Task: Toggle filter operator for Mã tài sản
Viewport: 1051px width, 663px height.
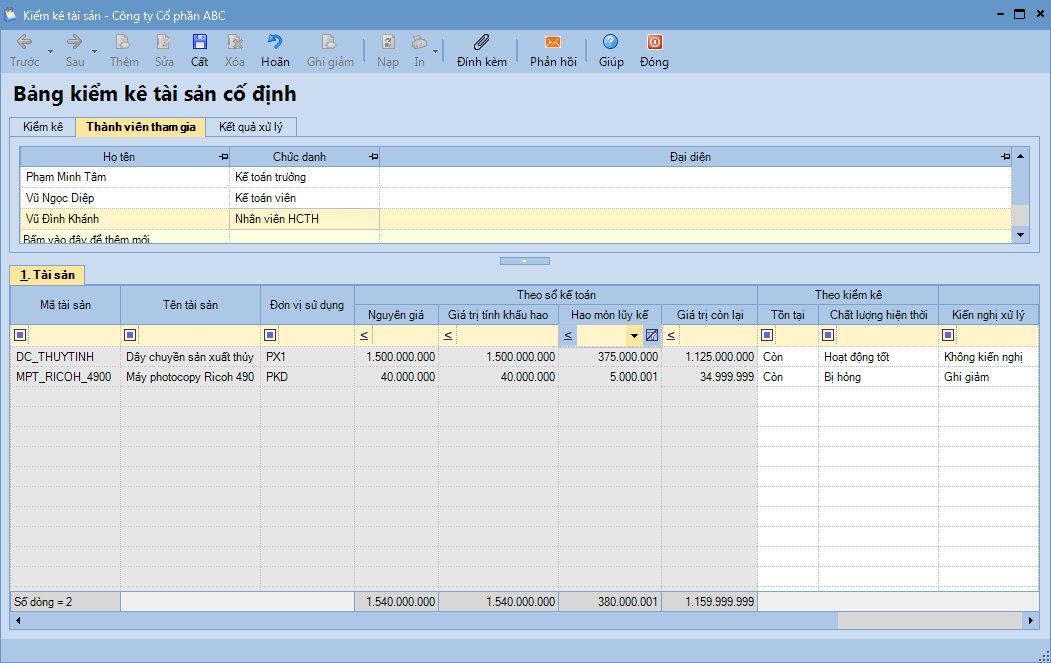Action: tap(20, 335)
